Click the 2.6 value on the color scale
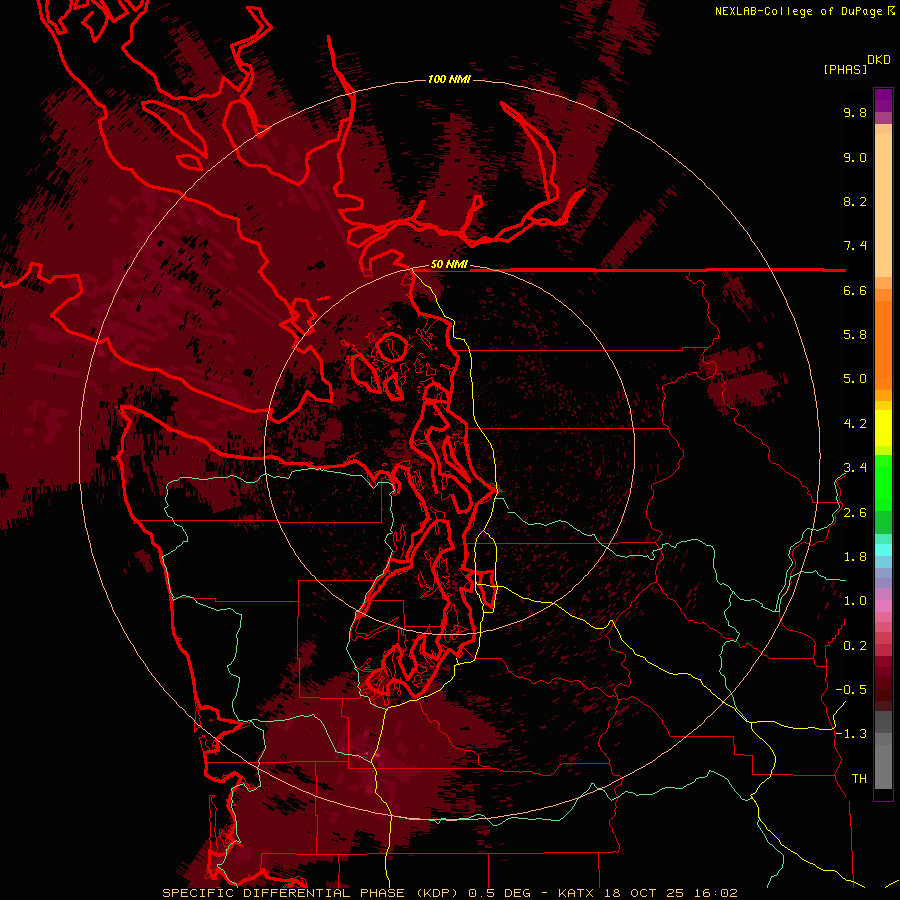The width and height of the screenshot is (900, 900). point(855,513)
